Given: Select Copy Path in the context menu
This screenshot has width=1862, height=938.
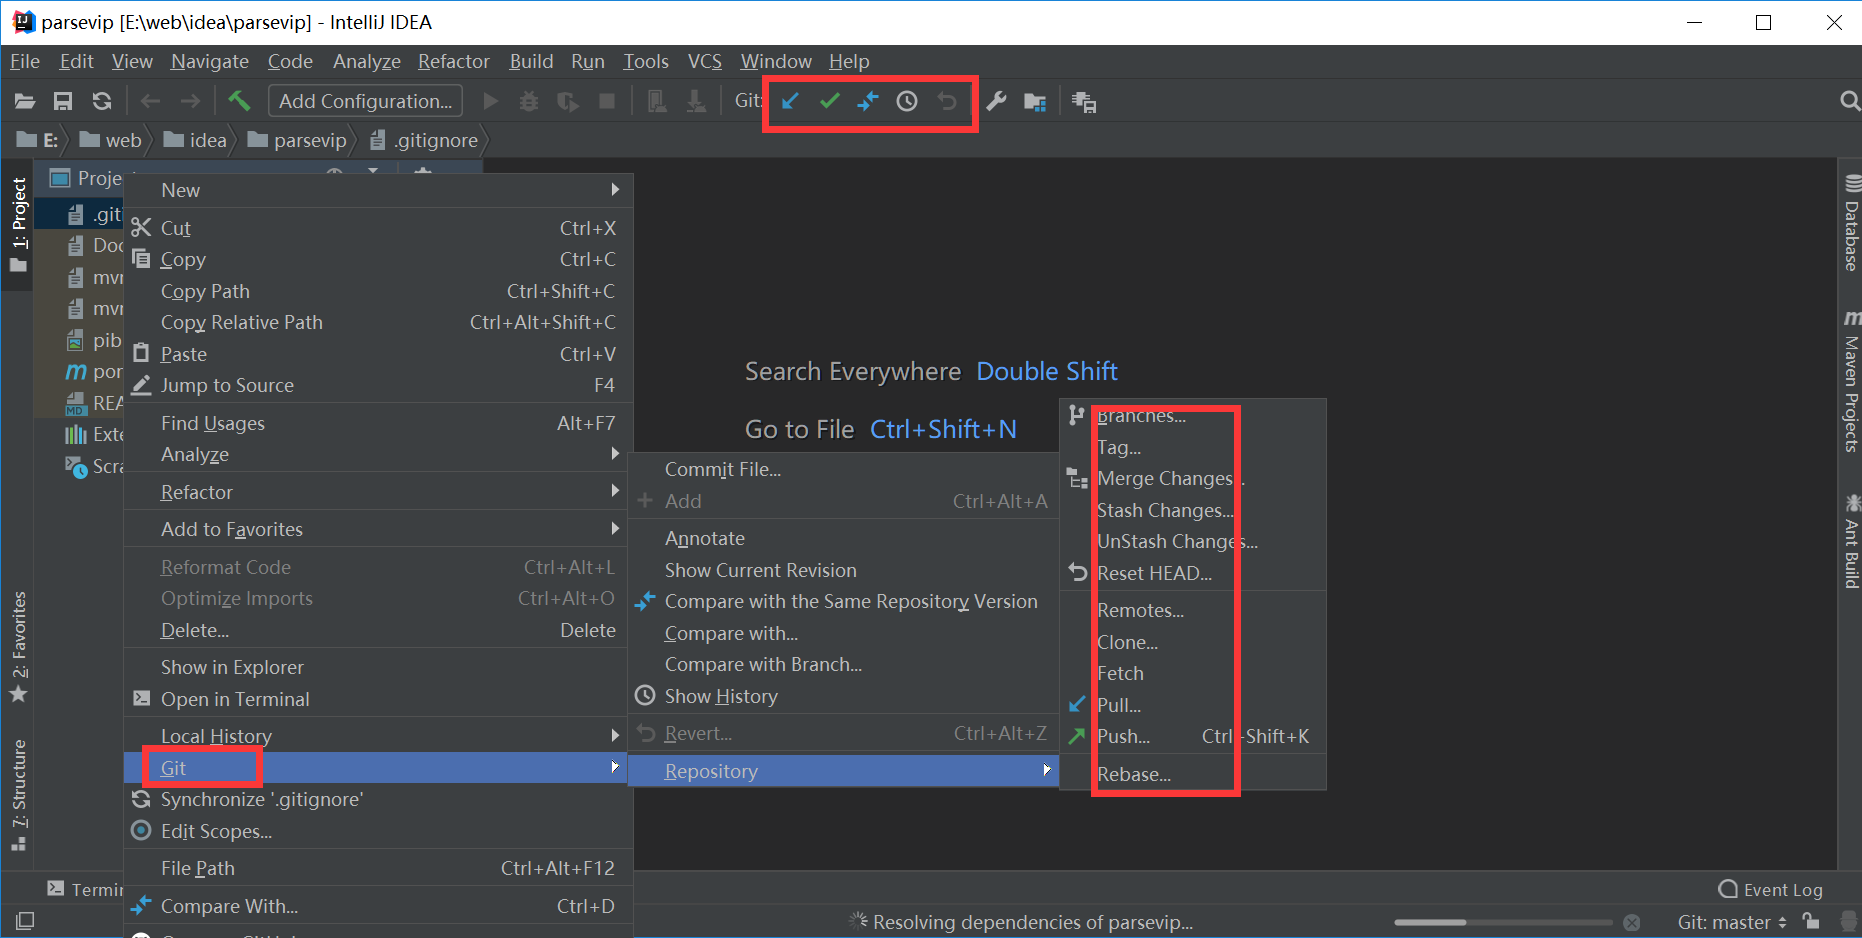Looking at the screenshot, I should coord(378,291).
